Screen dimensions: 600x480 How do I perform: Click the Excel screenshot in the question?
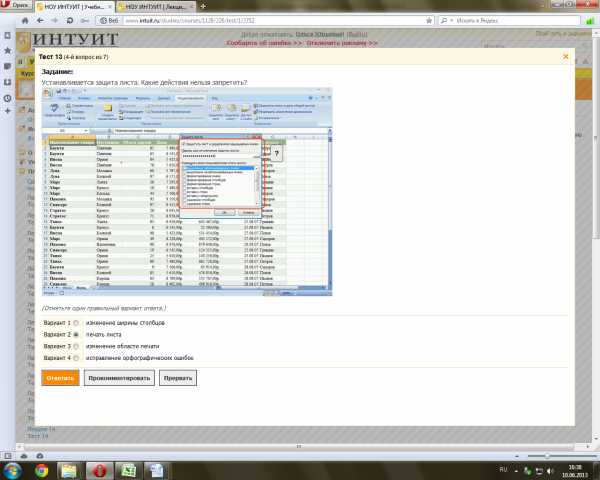click(x=187, y=191)
